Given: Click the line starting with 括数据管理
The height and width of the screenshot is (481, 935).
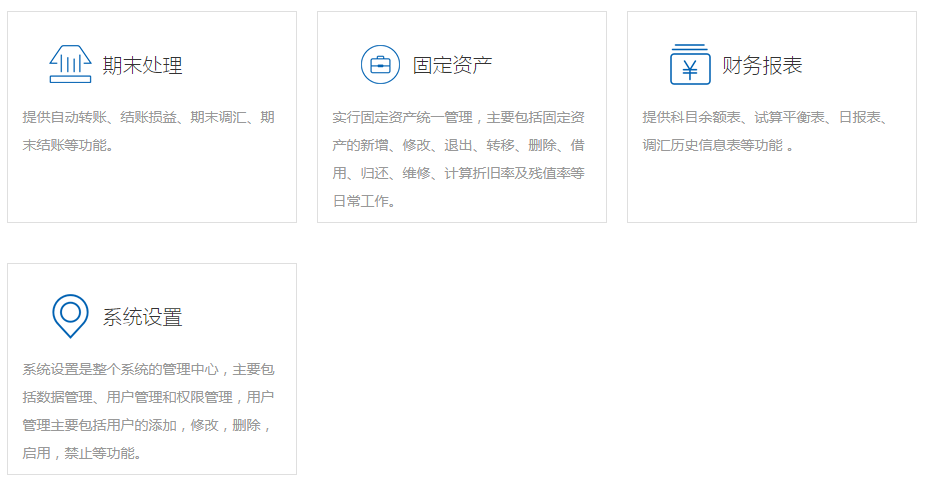Looking at the screenshot, I should [149, 397].
